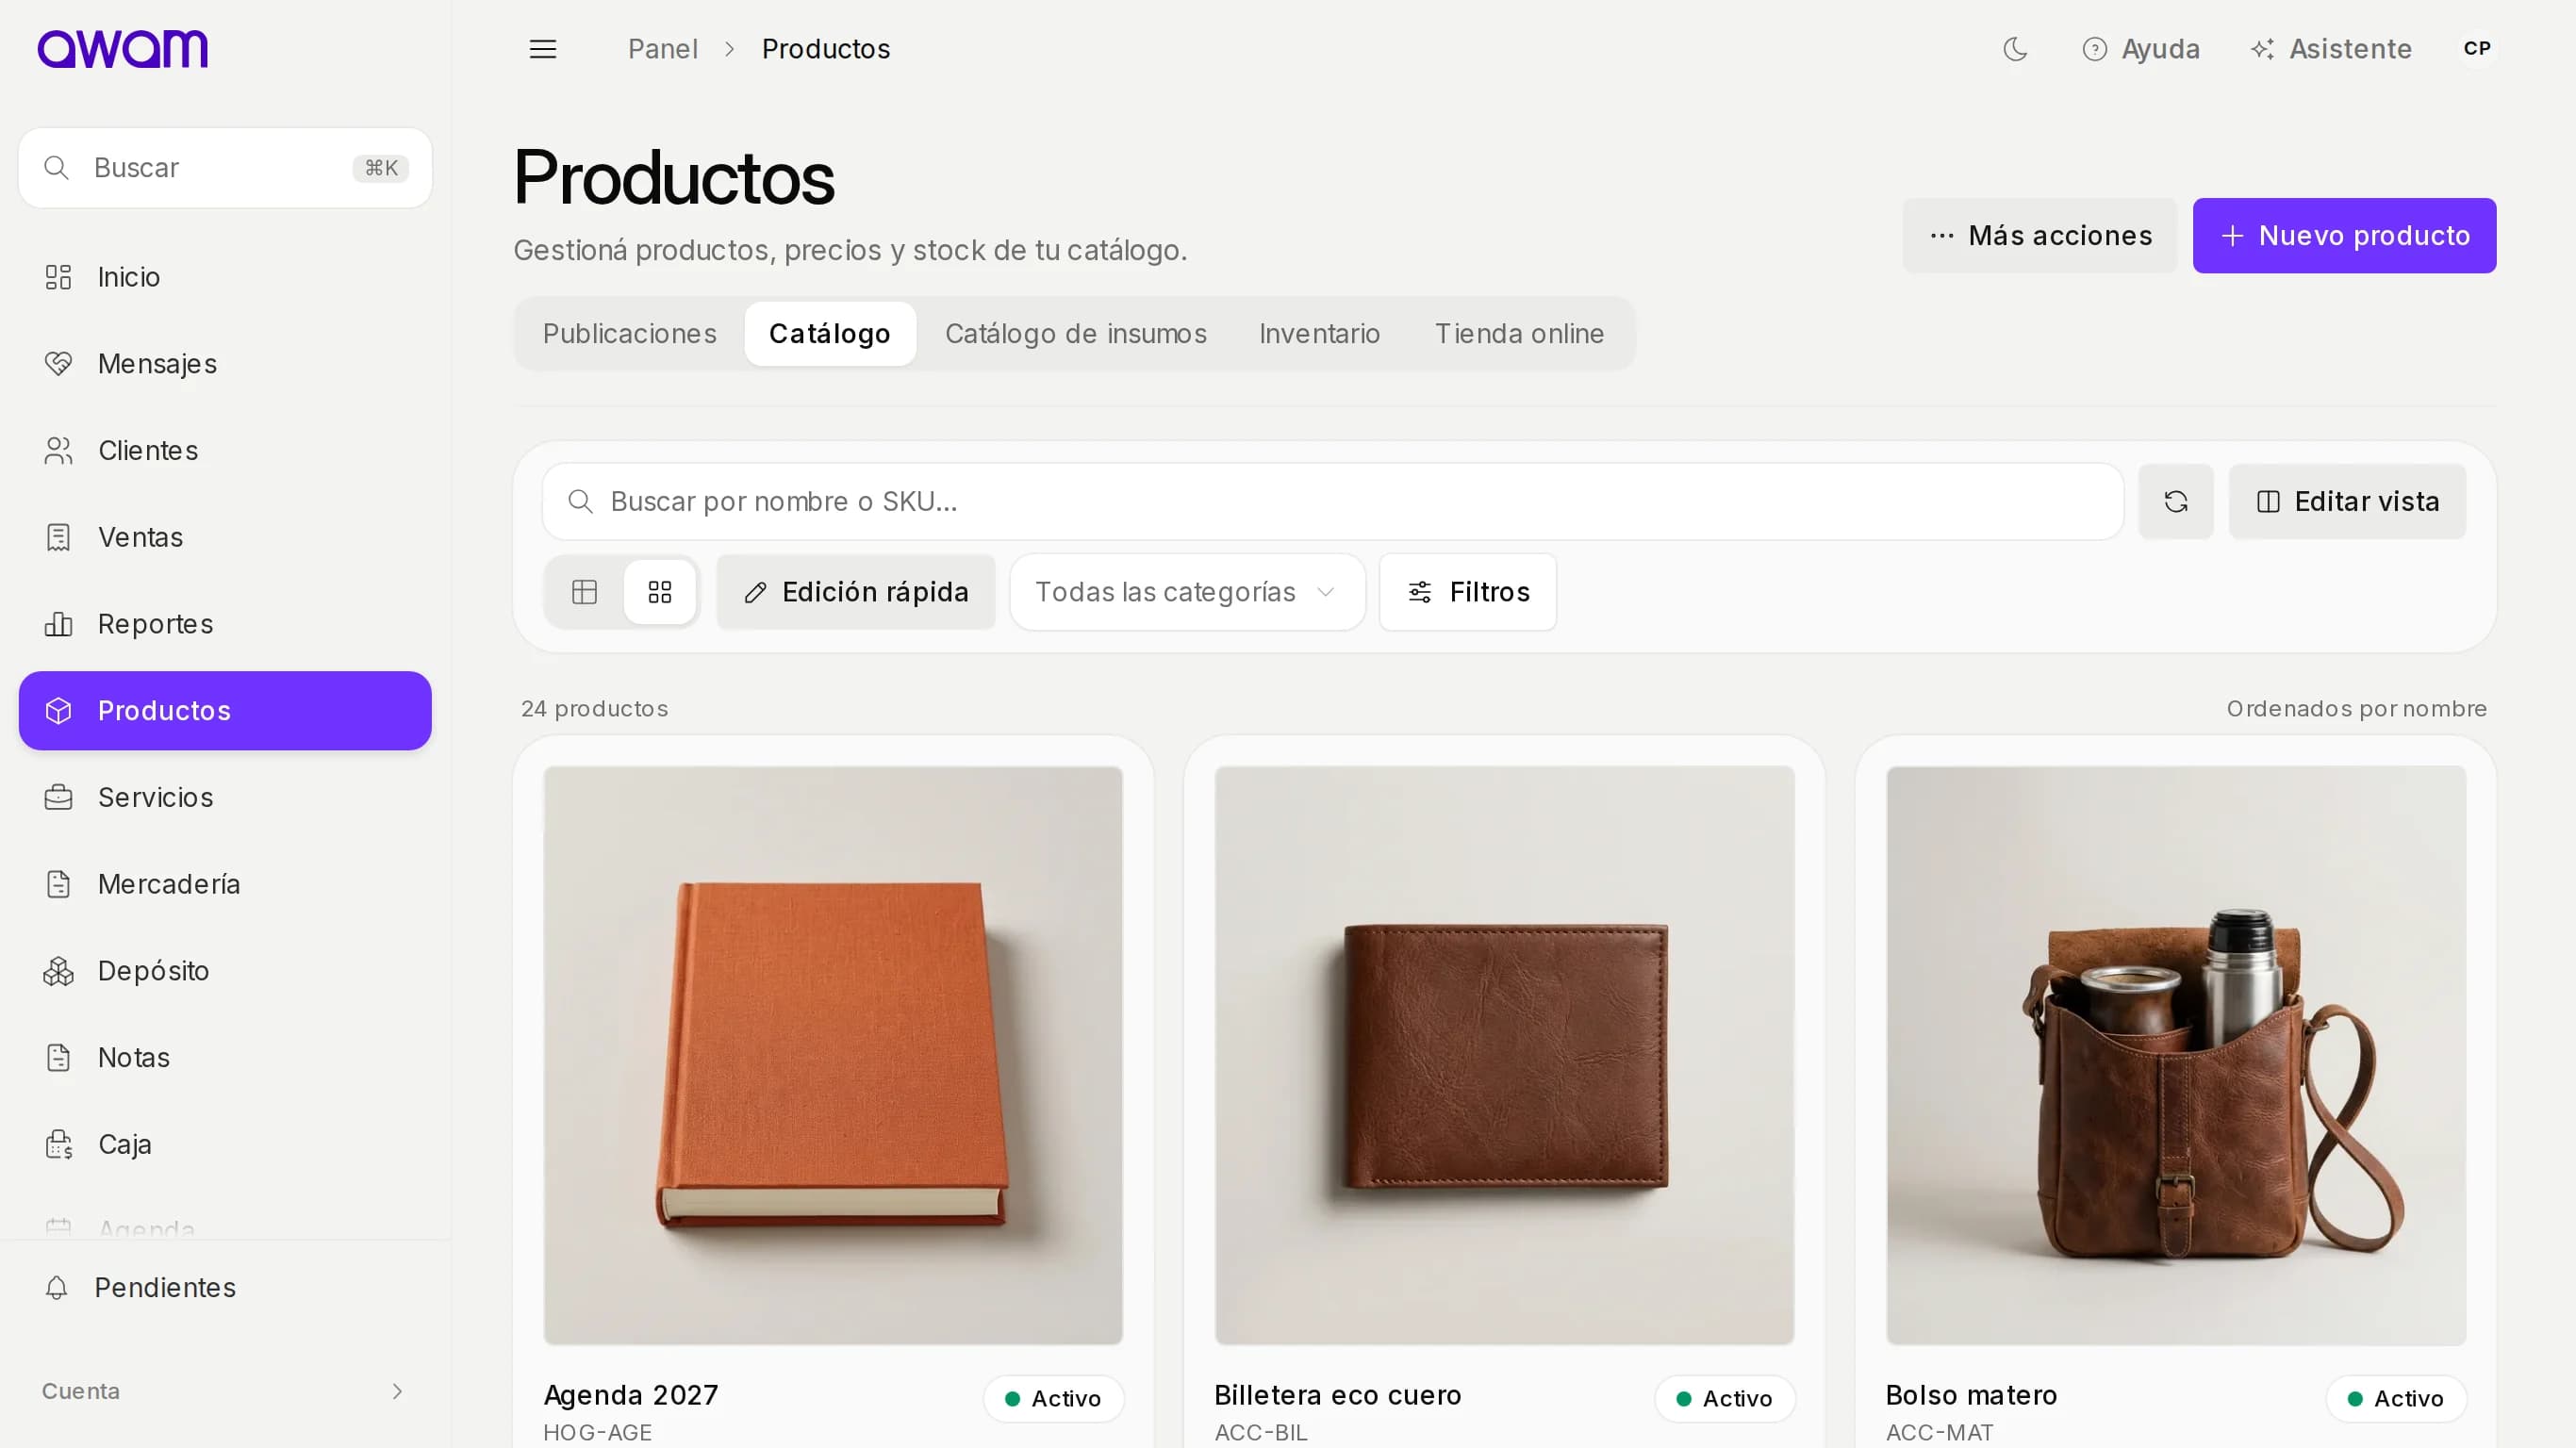Viewport: 2576px width, 1448px height.
Task: Open the Filtros panel
Action: pyautogui.click(x=1467, y=592)
